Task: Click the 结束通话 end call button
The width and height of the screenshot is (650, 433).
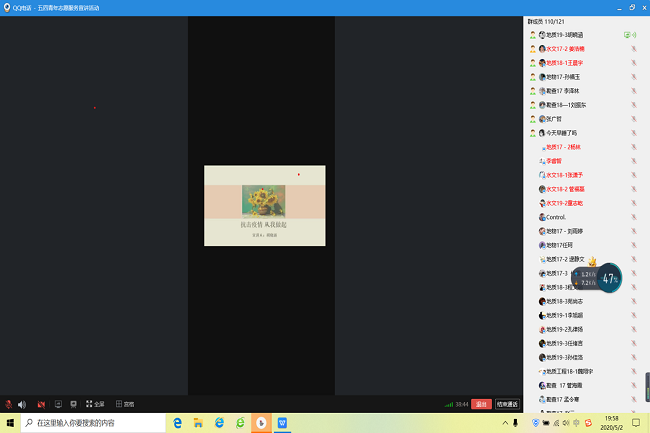Action: 507,404
